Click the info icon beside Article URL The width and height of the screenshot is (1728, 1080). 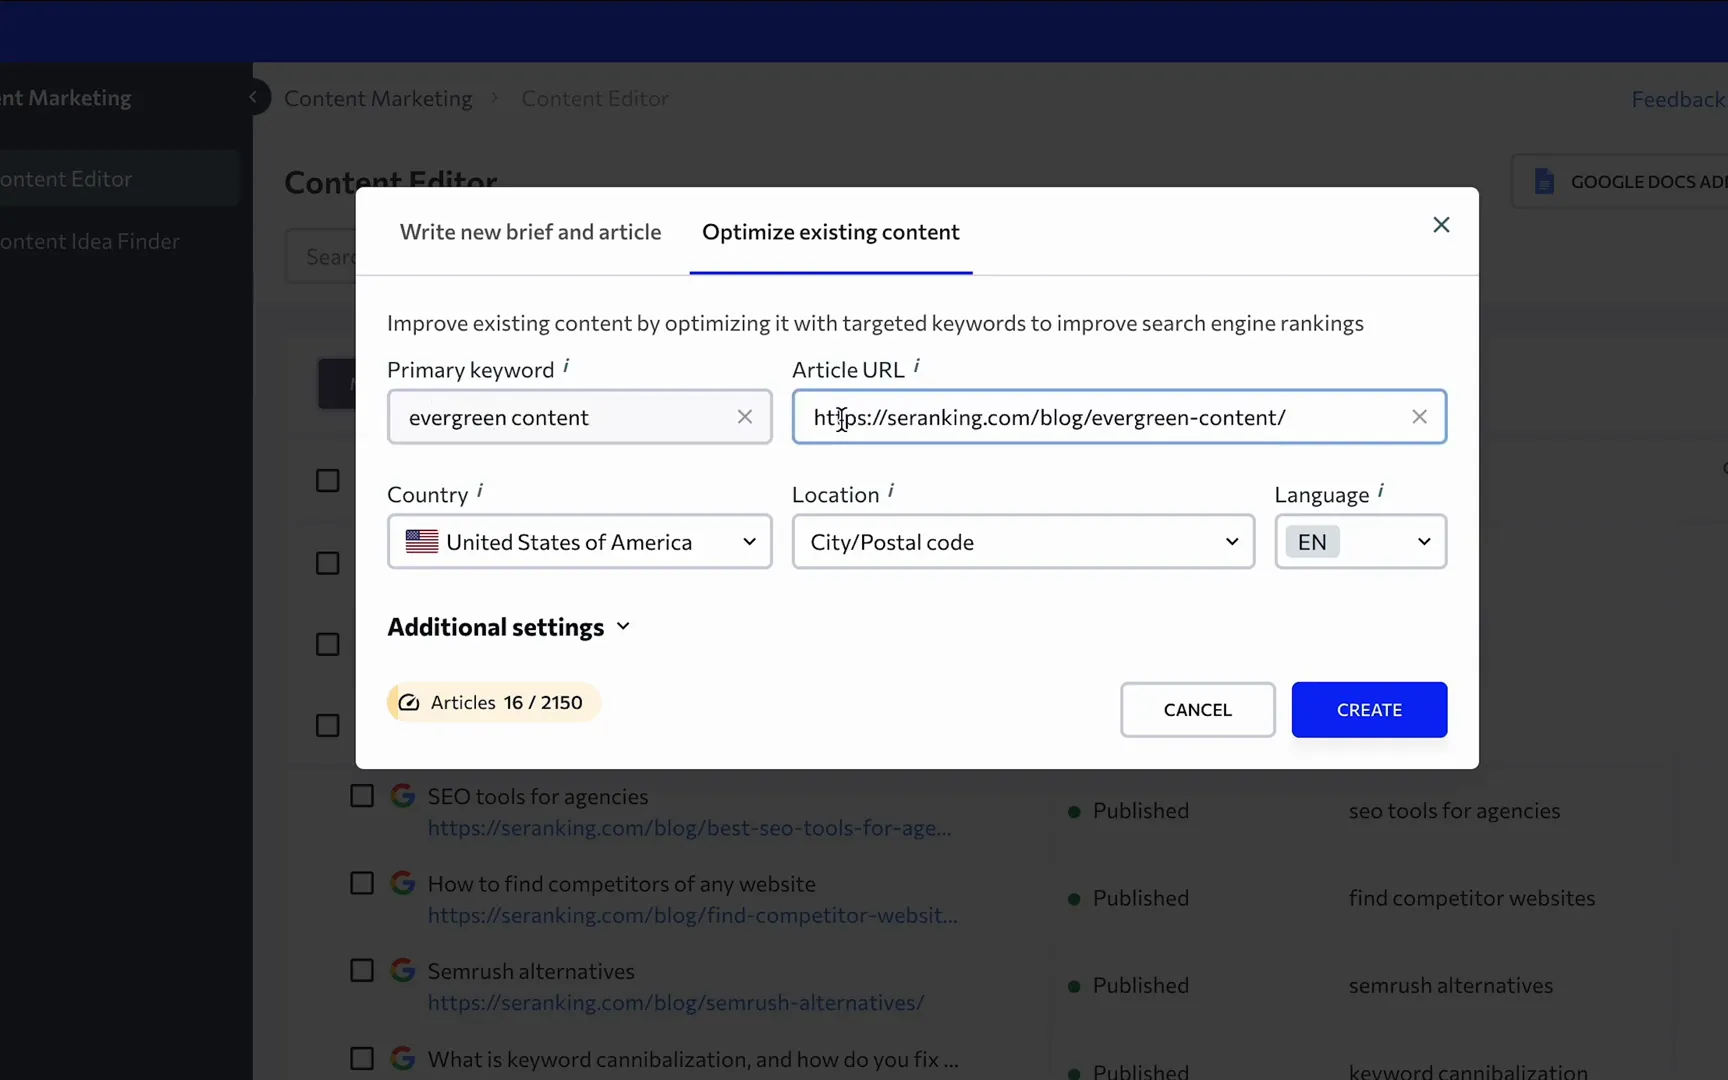click(916, 364)
